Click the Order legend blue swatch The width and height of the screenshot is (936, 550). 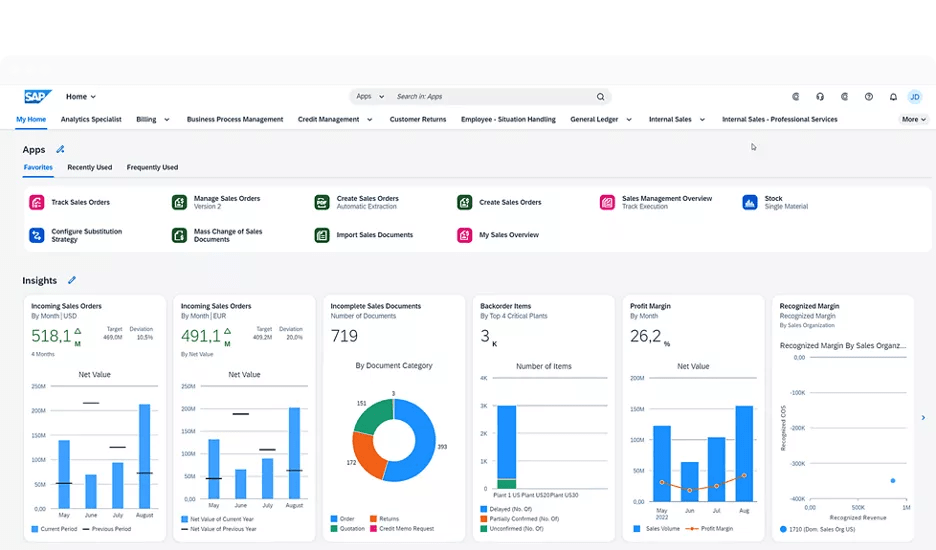coord(334,519)
